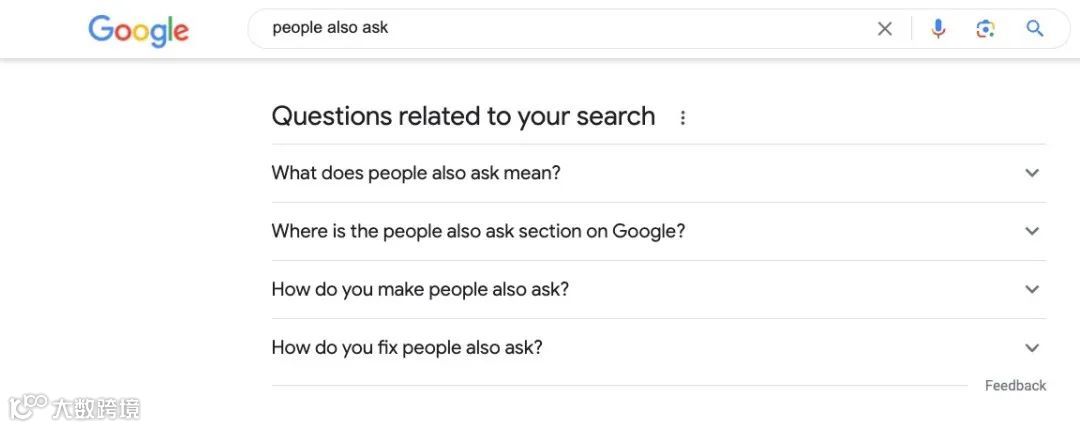This screenshot has width=1080, height=428.
Task: Click the watermark logo icon at bottom-left
Action: tap(28, 407)
